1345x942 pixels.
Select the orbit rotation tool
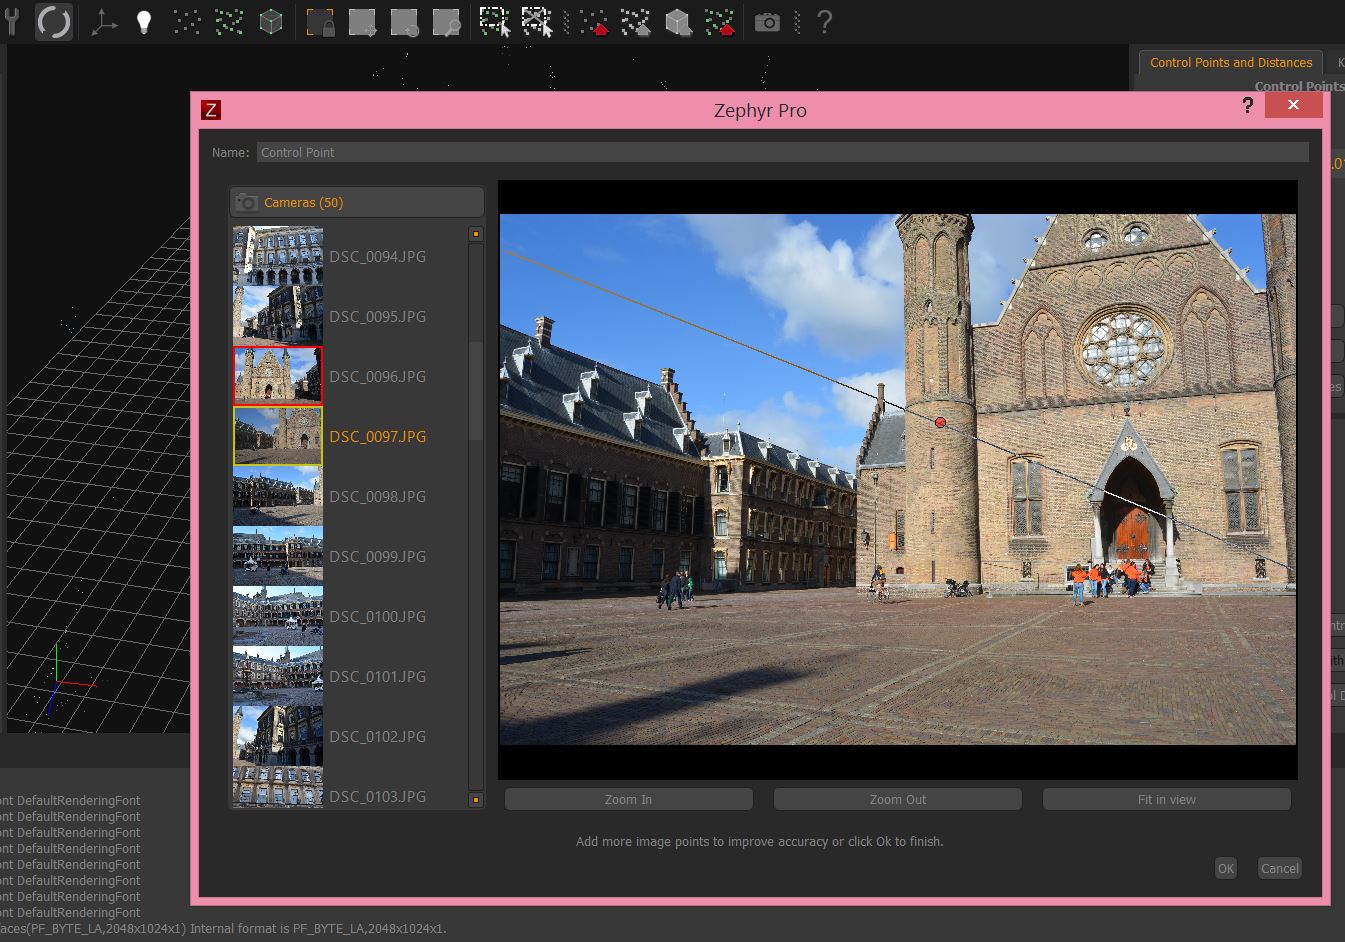click(54, 22)
